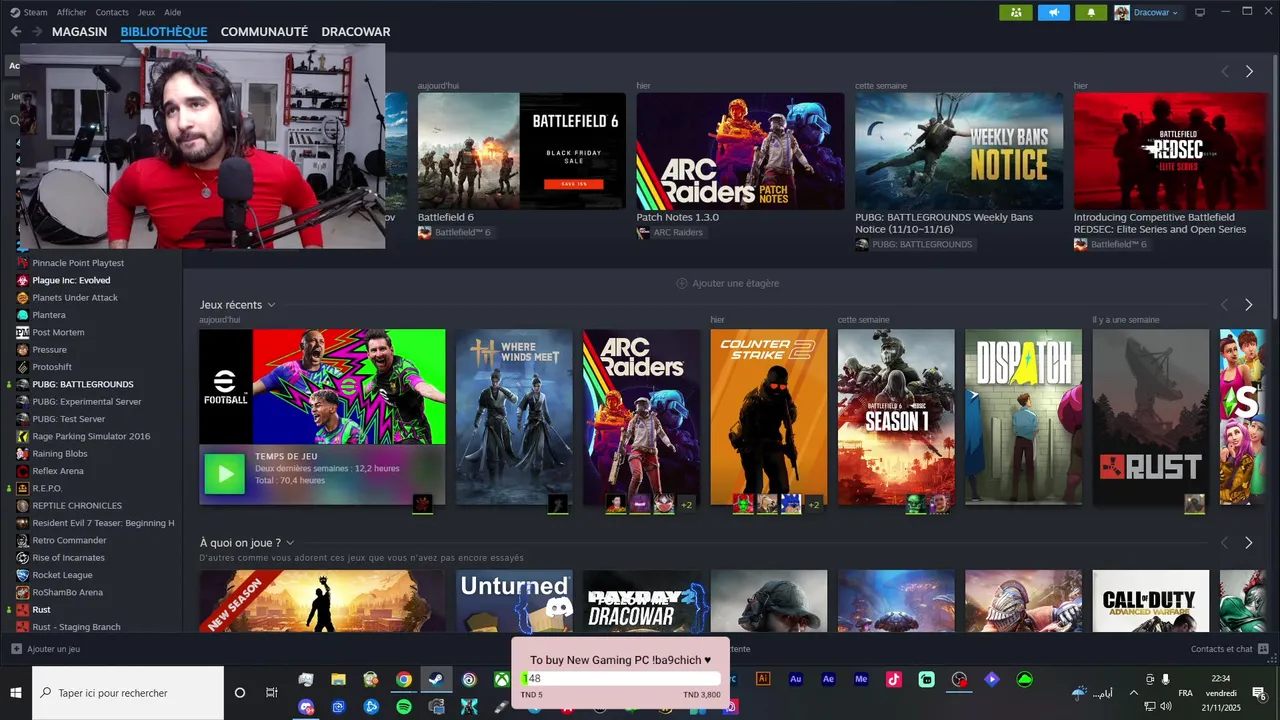Open TikTok from the taskbar
This screenshot has height=720, width=1280.
tap(894, 679)
